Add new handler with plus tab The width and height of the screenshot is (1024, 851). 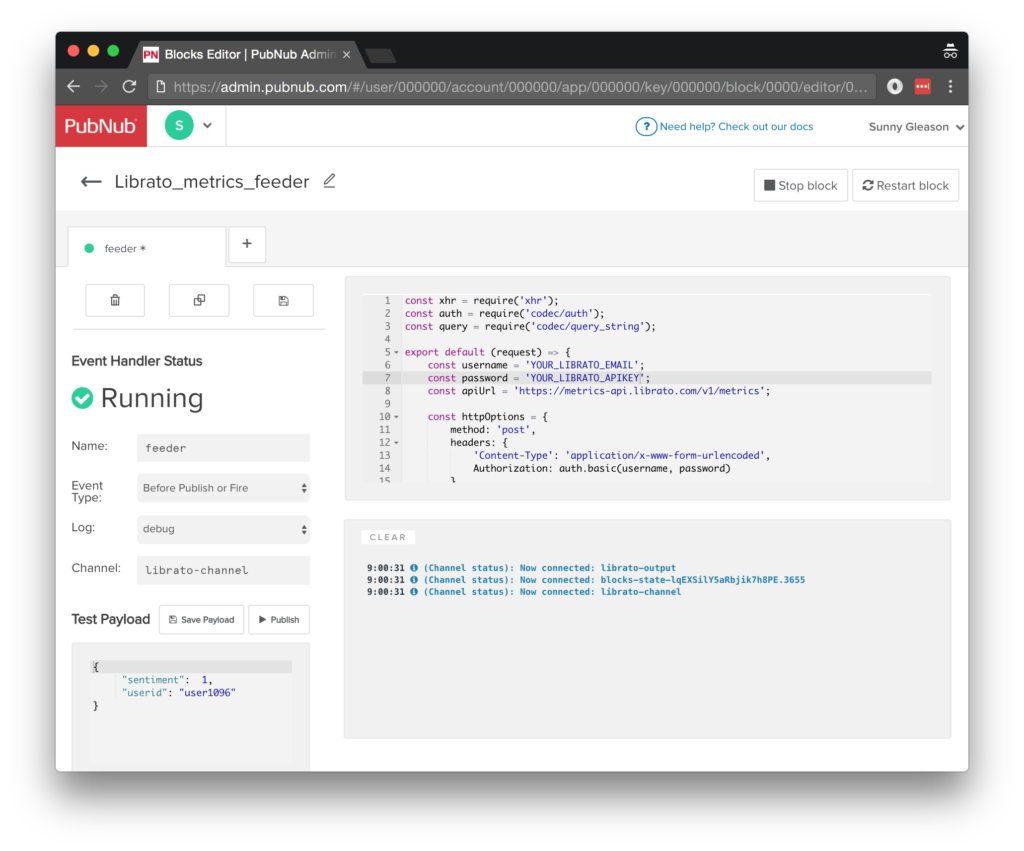247,245
